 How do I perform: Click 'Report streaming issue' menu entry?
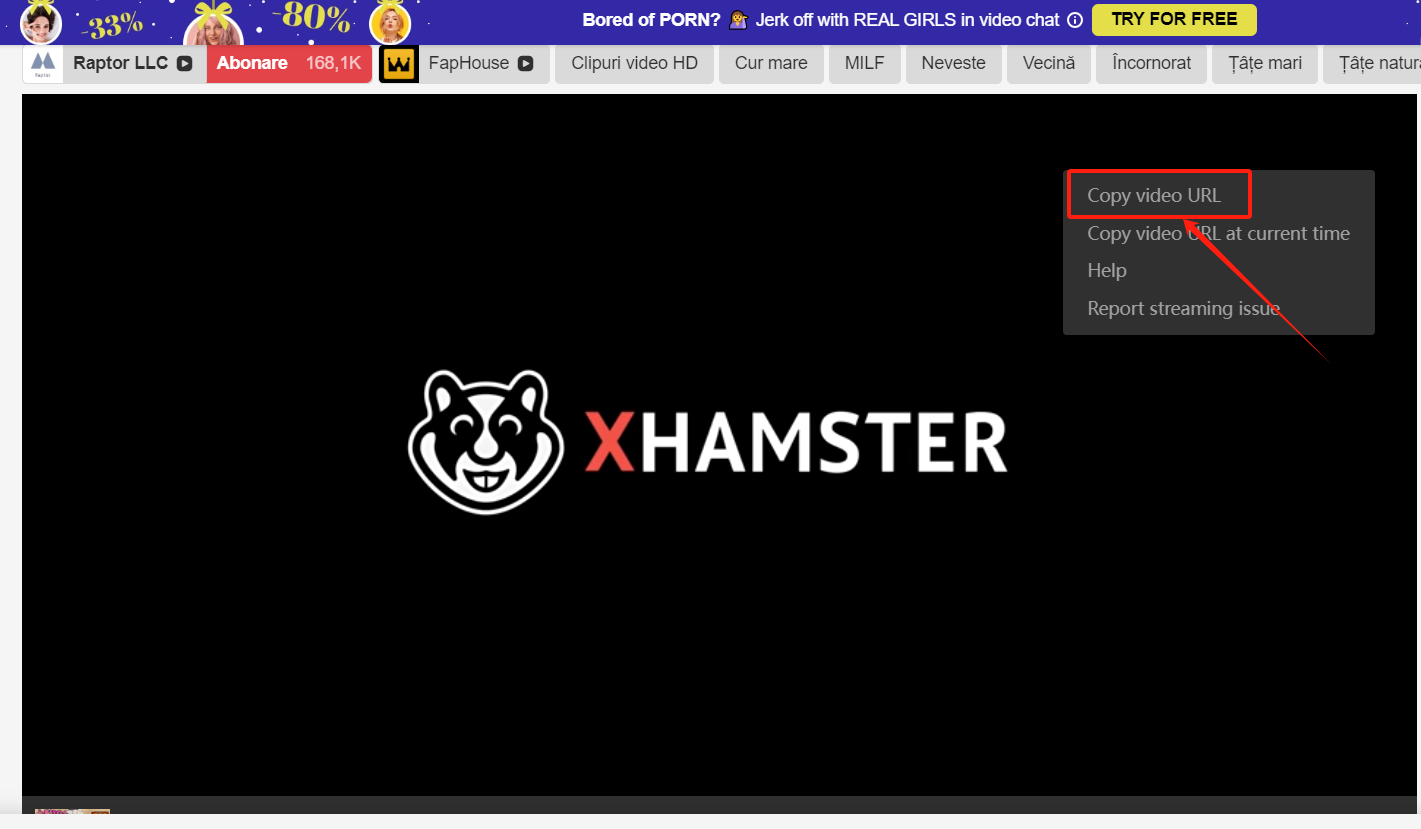click(1183, 308)
